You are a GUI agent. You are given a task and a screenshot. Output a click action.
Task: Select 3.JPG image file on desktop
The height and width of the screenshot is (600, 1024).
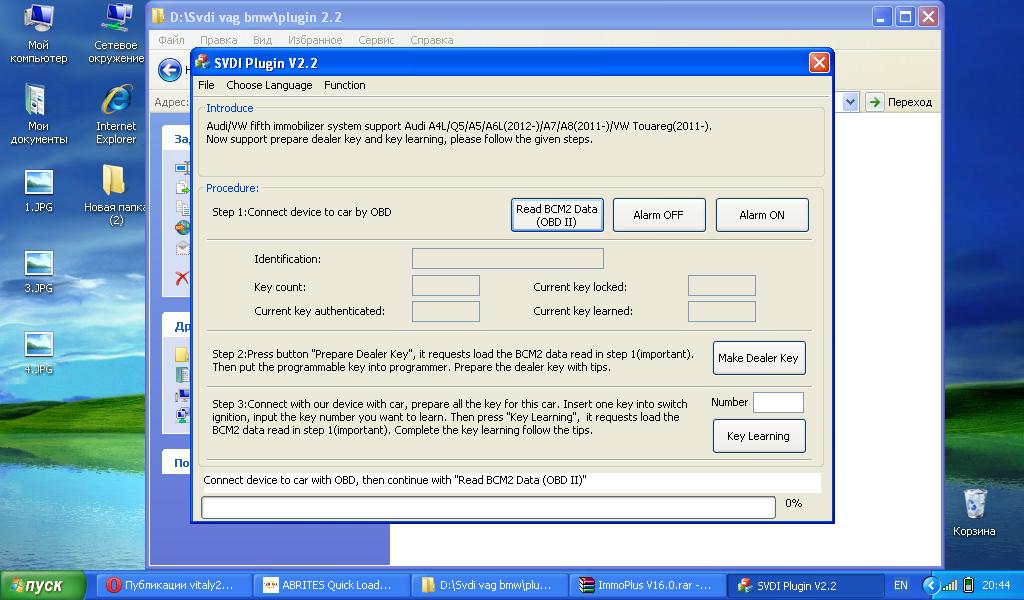click(39, 272)
